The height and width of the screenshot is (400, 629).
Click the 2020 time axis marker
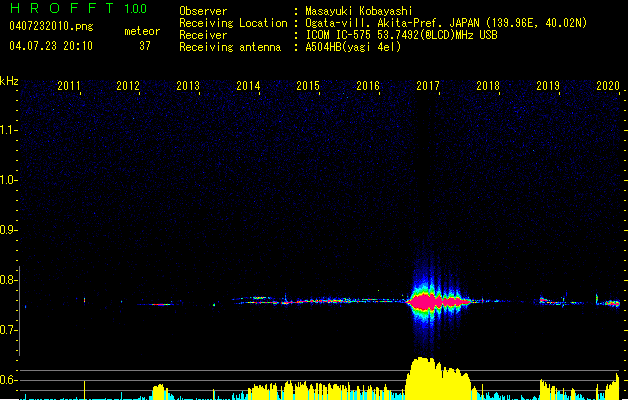[608, 85]
